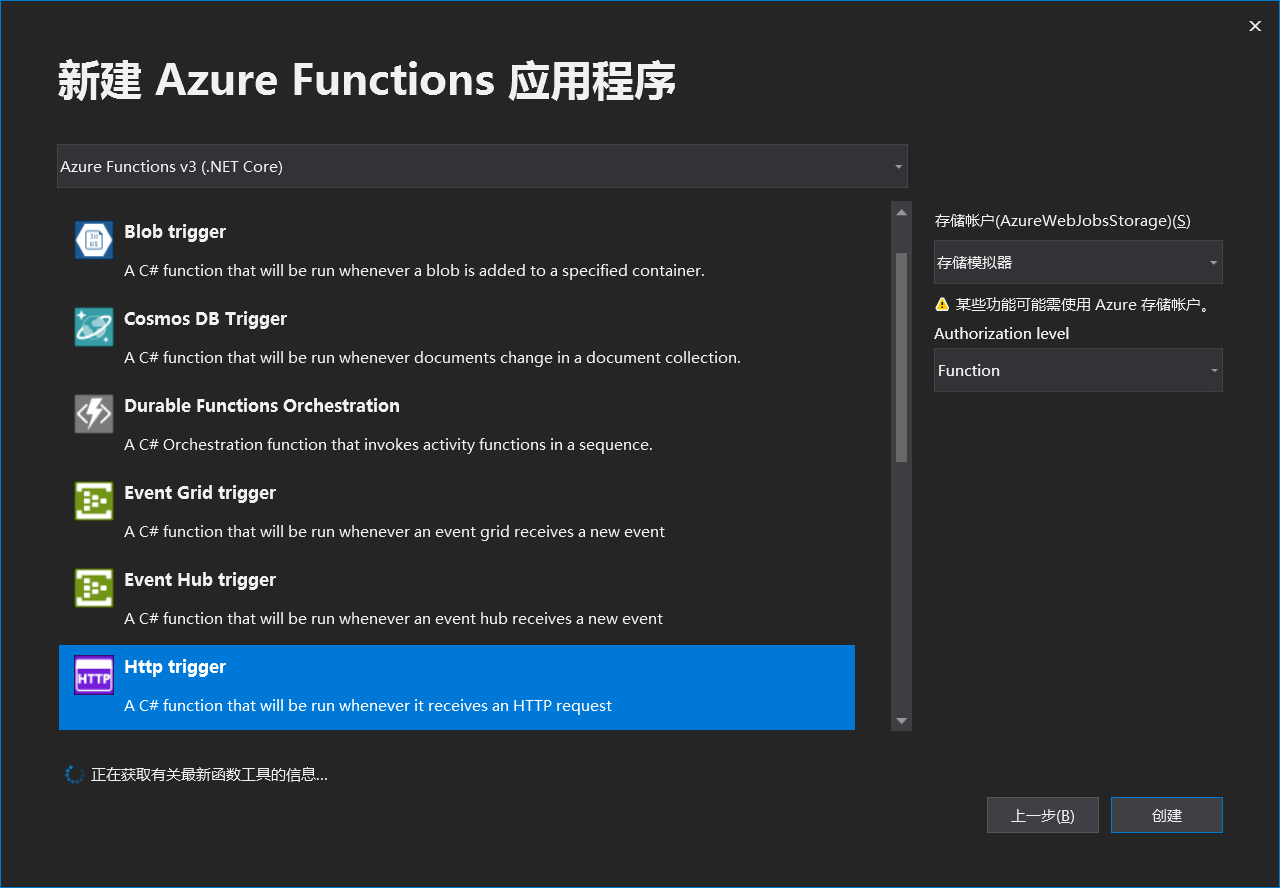Click the loading spinner icon
This screenshot has height=888, width=1280.
coord(74,774)
